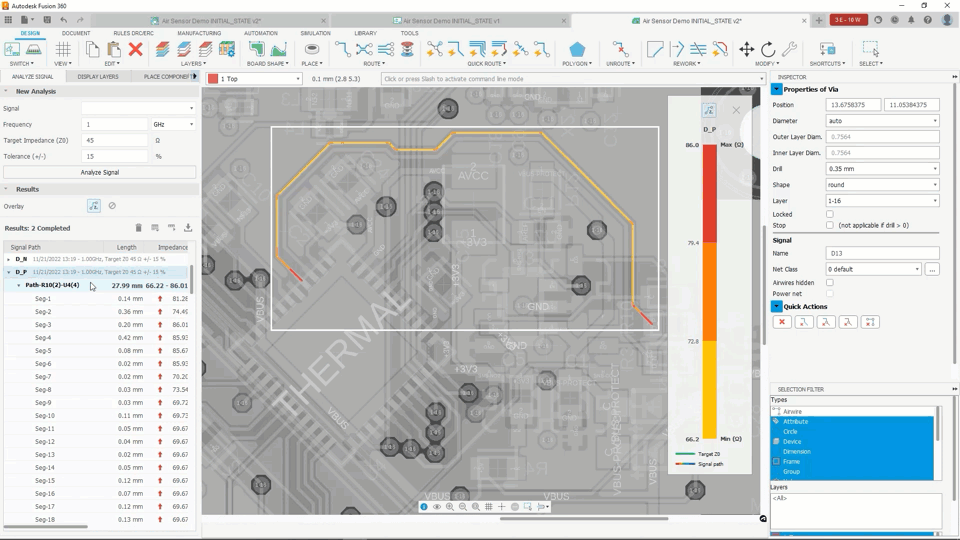960x540 pixels.
Task: Disable overlay using the no-overlay icon
Action: coord(112,206)
